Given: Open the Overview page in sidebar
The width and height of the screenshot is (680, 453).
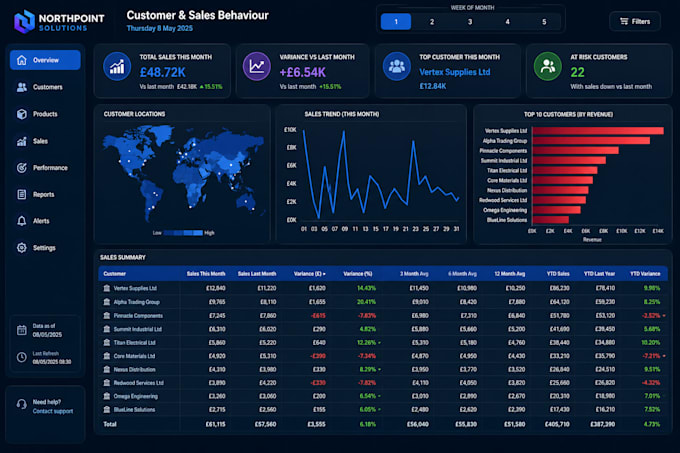Looking at the screenshot, I should pos(45,60).
